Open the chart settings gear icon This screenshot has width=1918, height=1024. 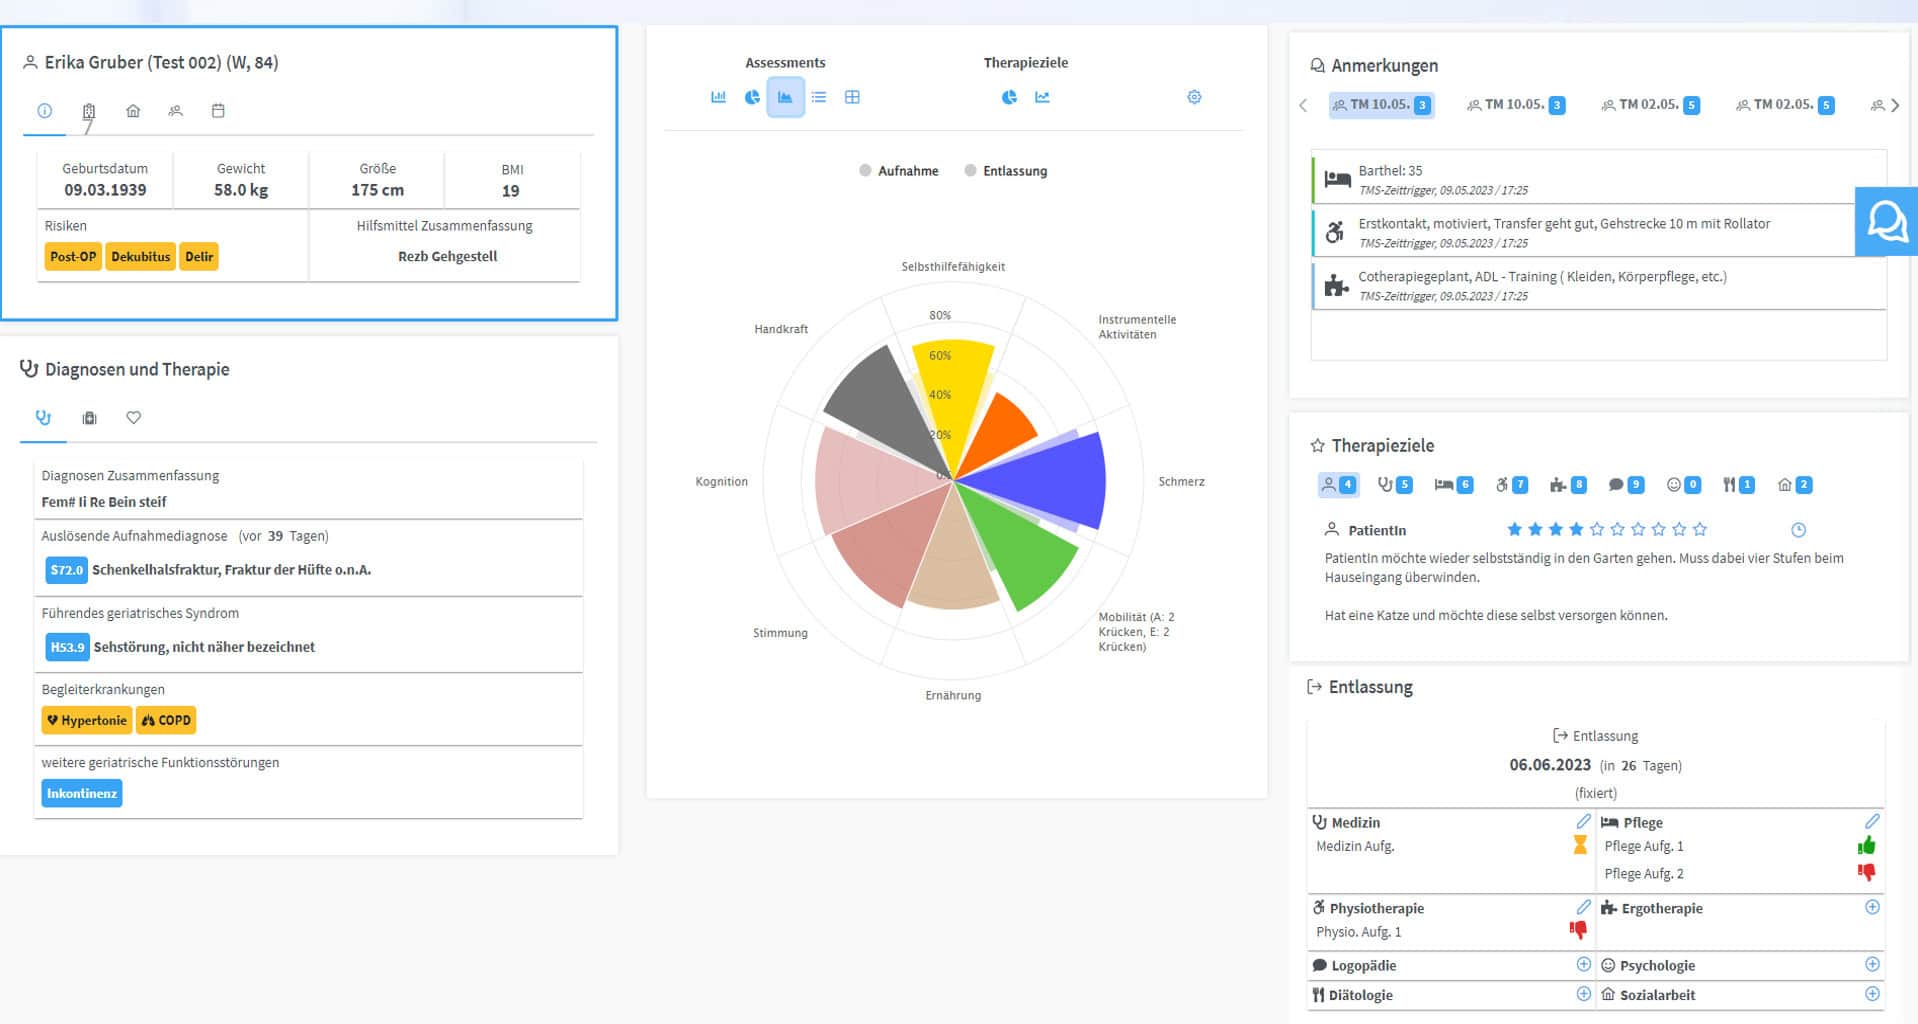pyautogui.click(x=1194, y=97)
